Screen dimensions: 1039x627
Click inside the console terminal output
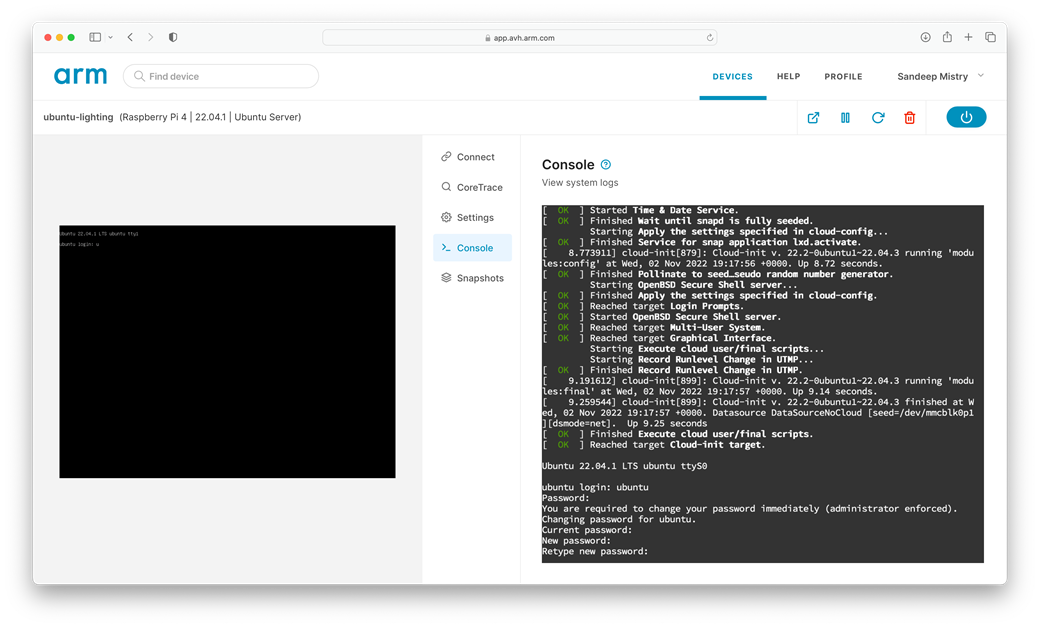[763, 384]
